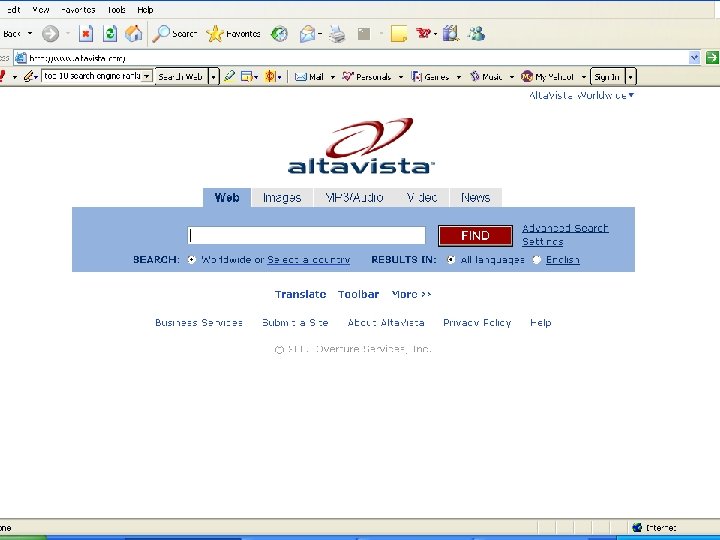Expand the address bar dropdown arrow
This screenshot has height=540, width=720.
coord(694,57)
